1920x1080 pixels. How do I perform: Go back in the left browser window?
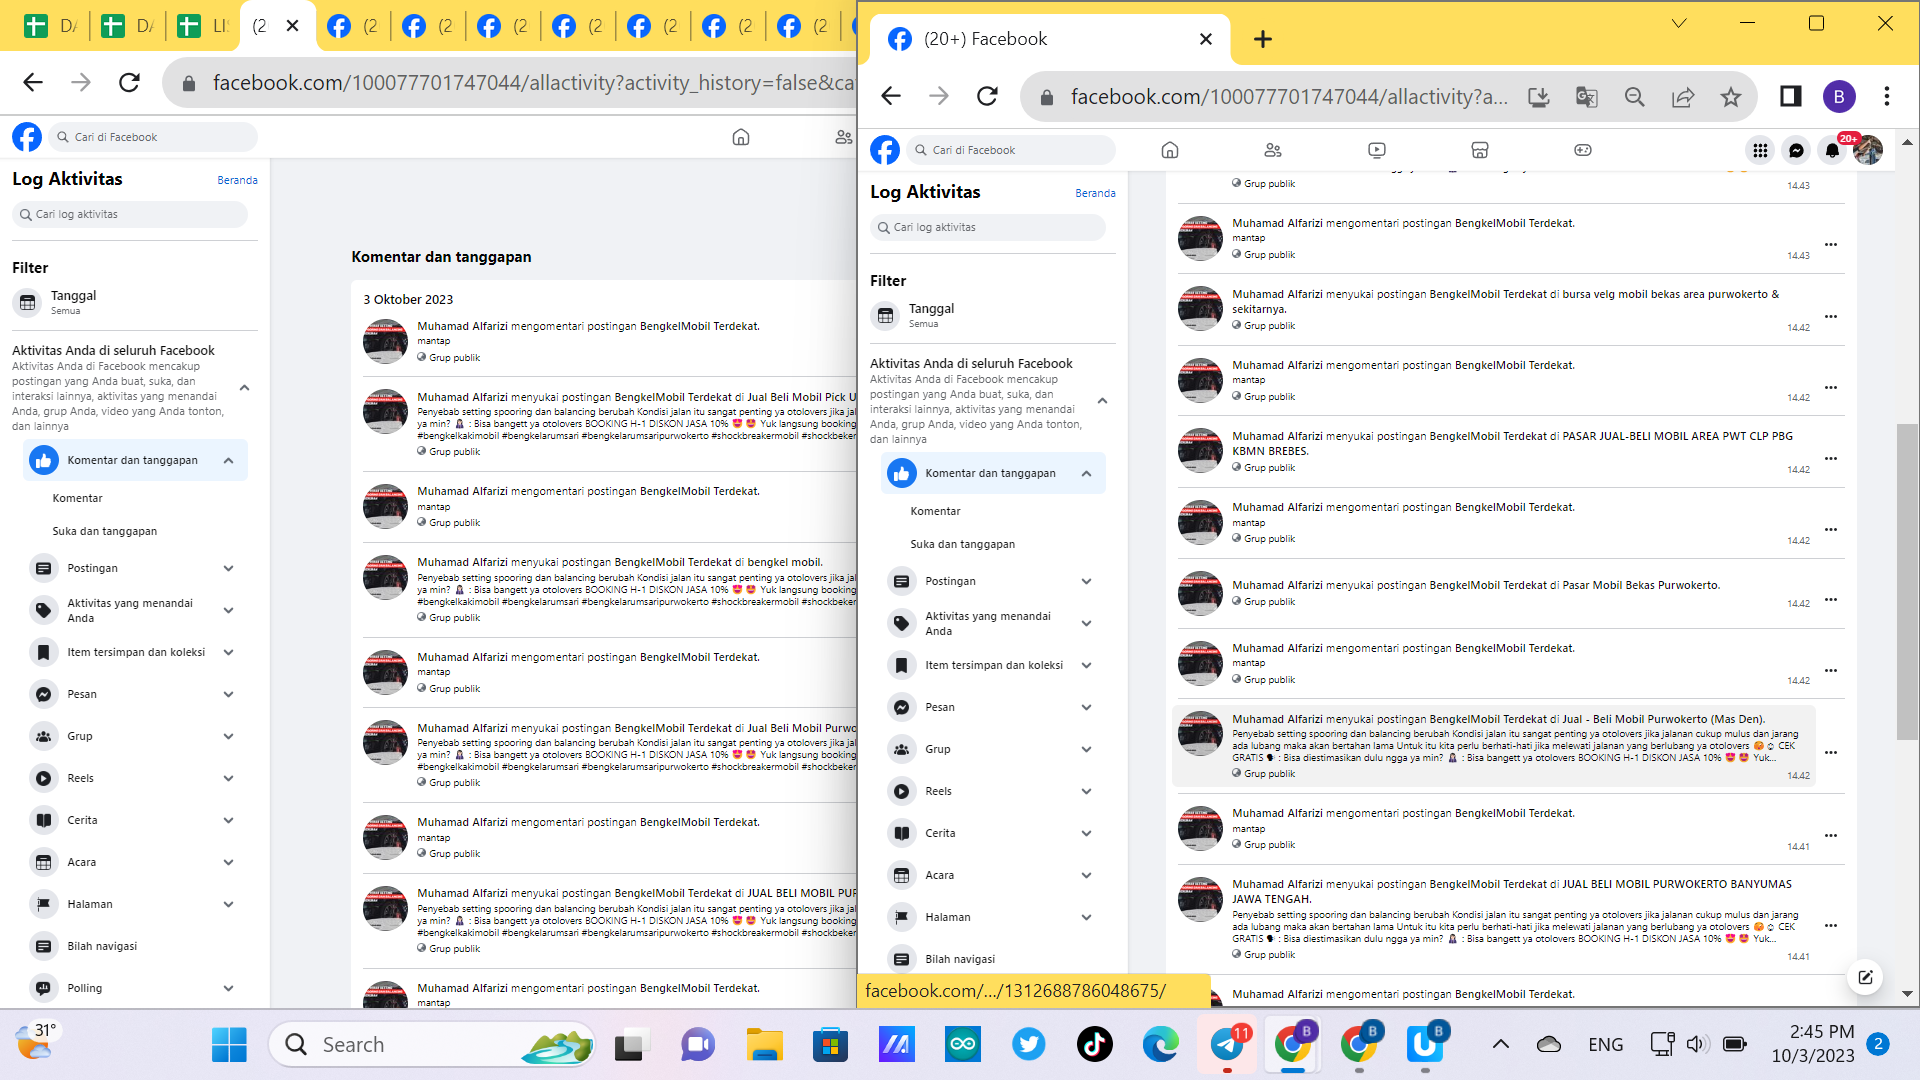click(33, 82)
